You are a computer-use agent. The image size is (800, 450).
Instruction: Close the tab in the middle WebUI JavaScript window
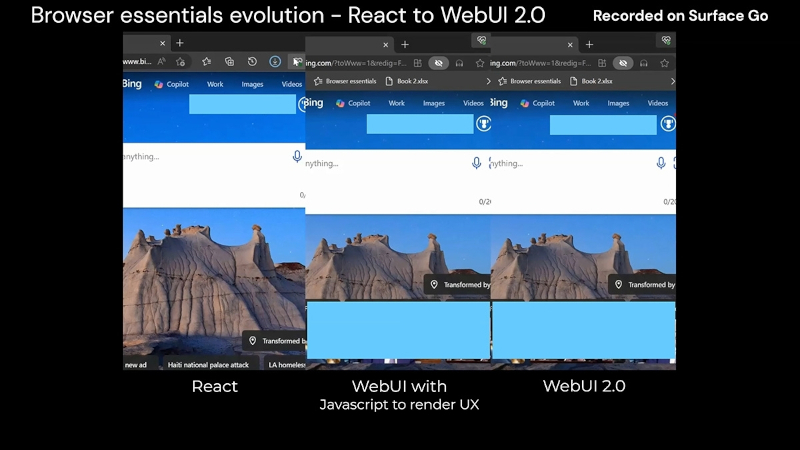point(386,45)
